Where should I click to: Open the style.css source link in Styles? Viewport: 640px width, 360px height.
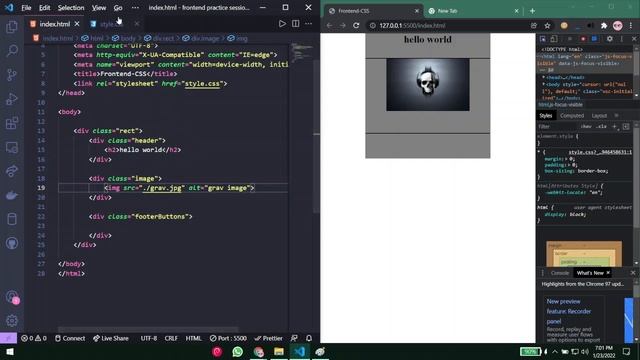(x=600, y=152)
